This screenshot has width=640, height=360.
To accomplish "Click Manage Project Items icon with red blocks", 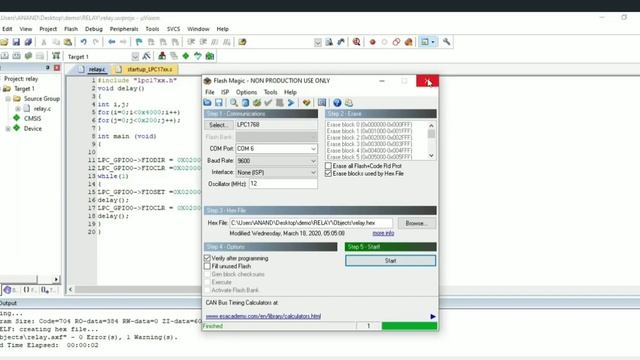I will [162, 56].
